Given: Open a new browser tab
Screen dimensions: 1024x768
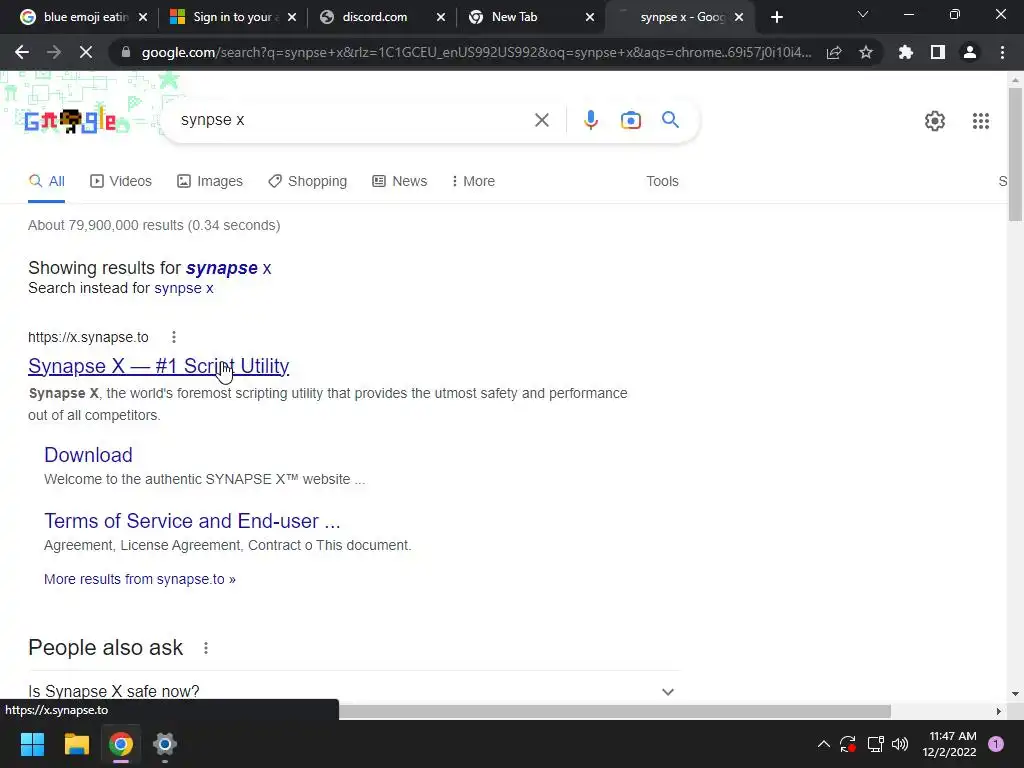Looking at the screenshot, I should point(776,17).
